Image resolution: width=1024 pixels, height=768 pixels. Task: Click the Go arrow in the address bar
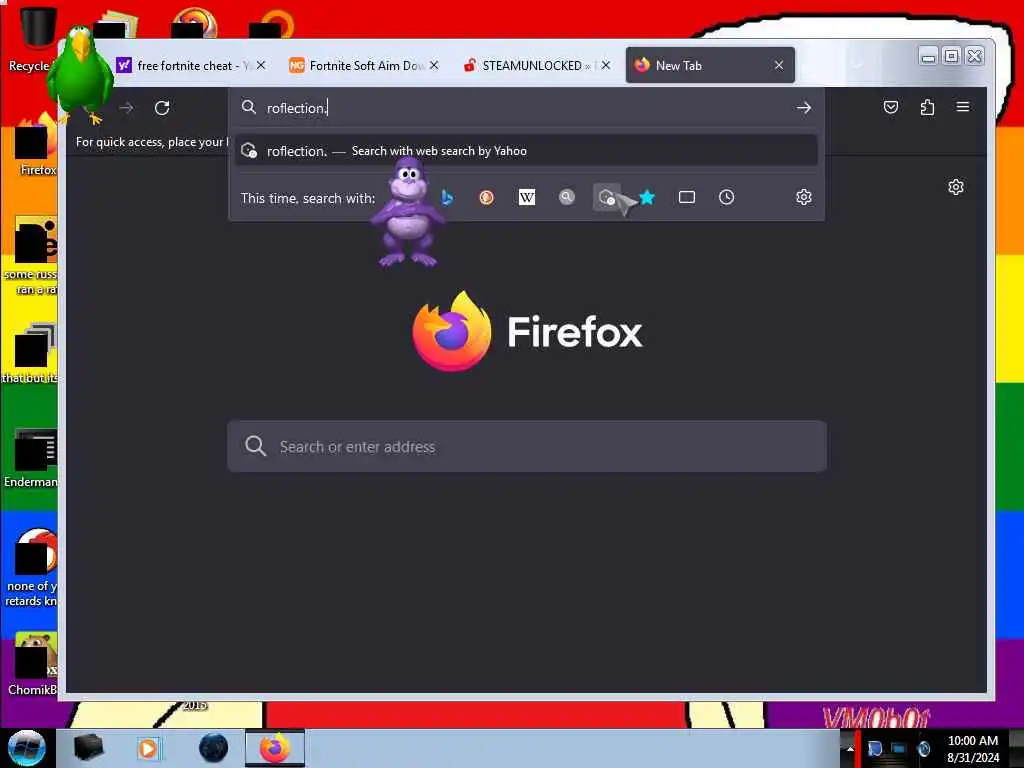click(804, 108)
